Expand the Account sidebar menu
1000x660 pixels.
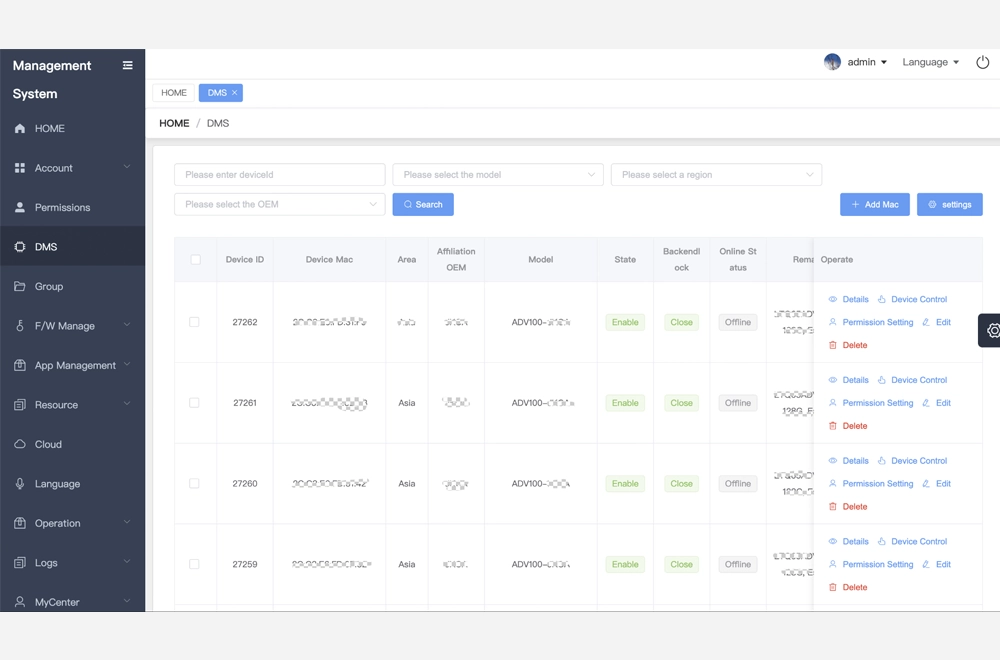pyautogui.click(x=72, y=168)
